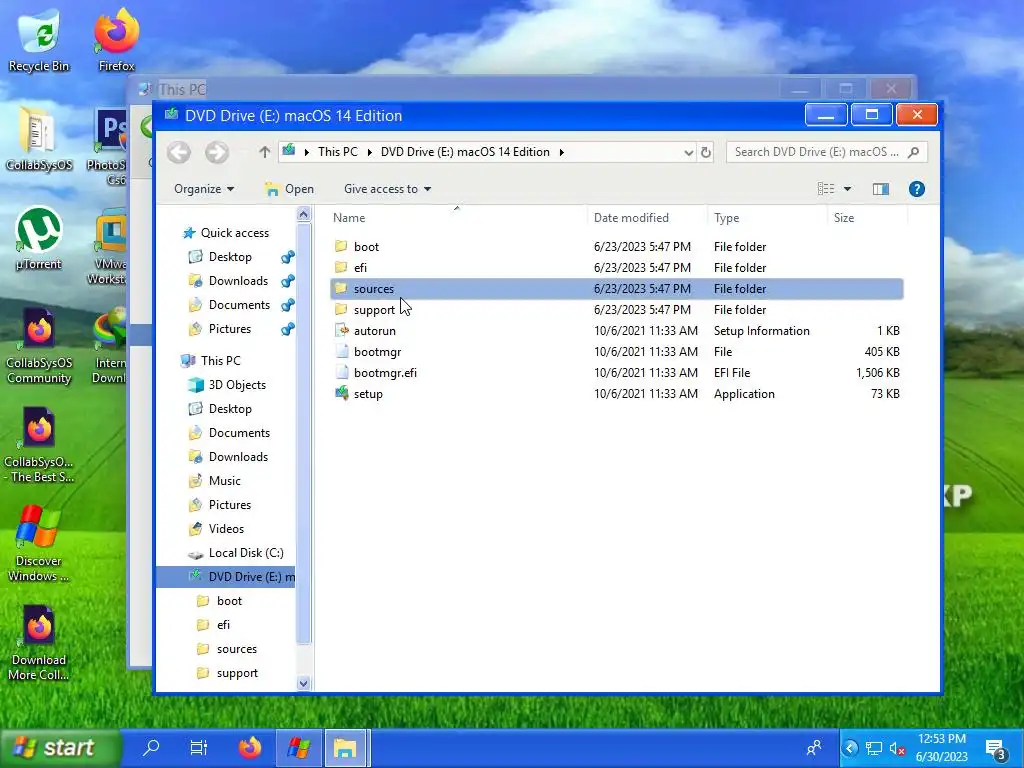Open the volume tray icon

tap(897, 748)
